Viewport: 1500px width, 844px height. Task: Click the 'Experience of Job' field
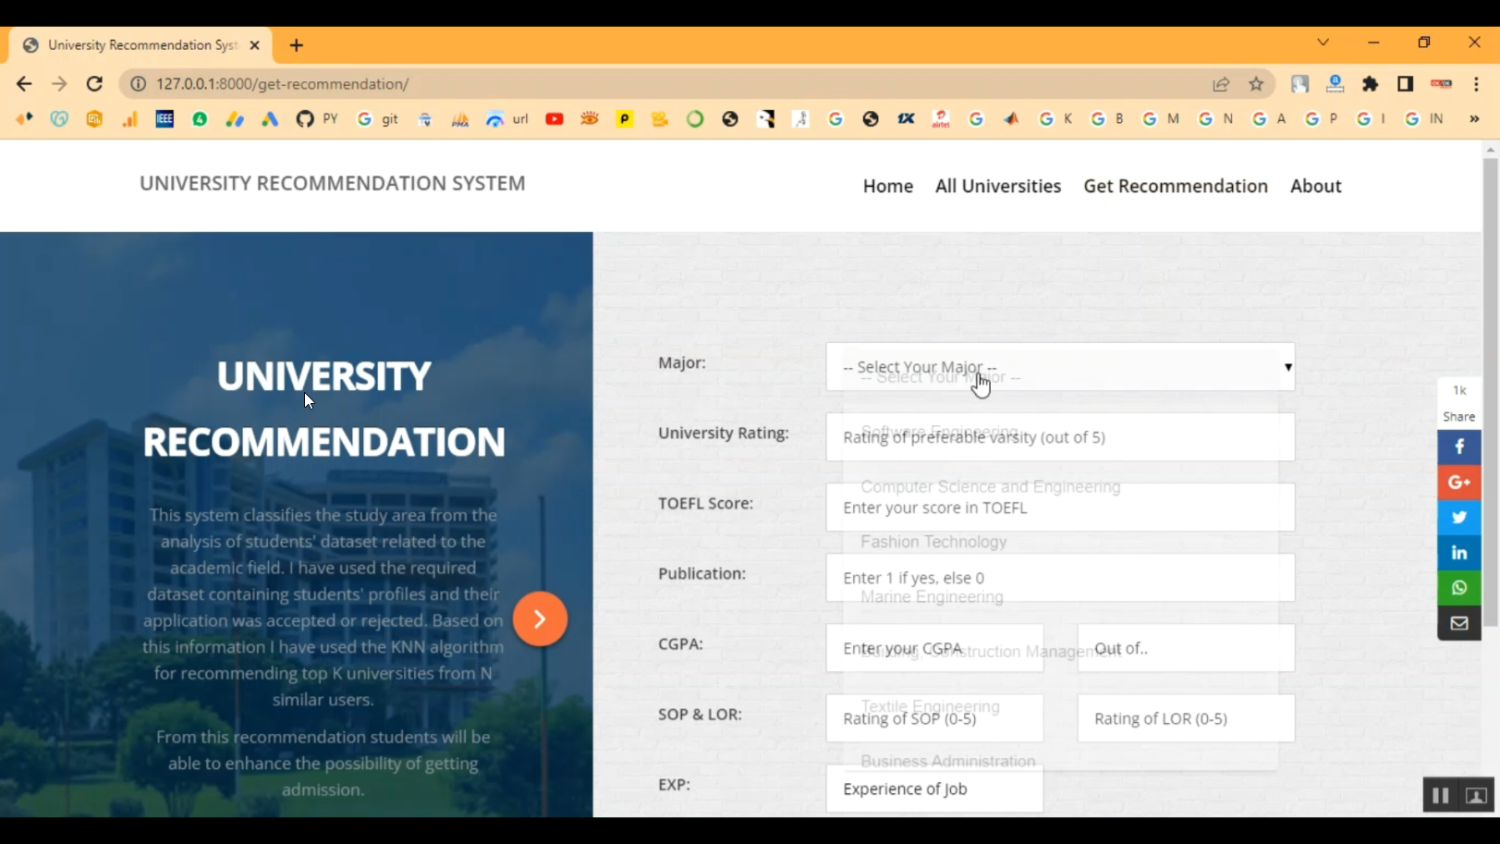(935, 788)
